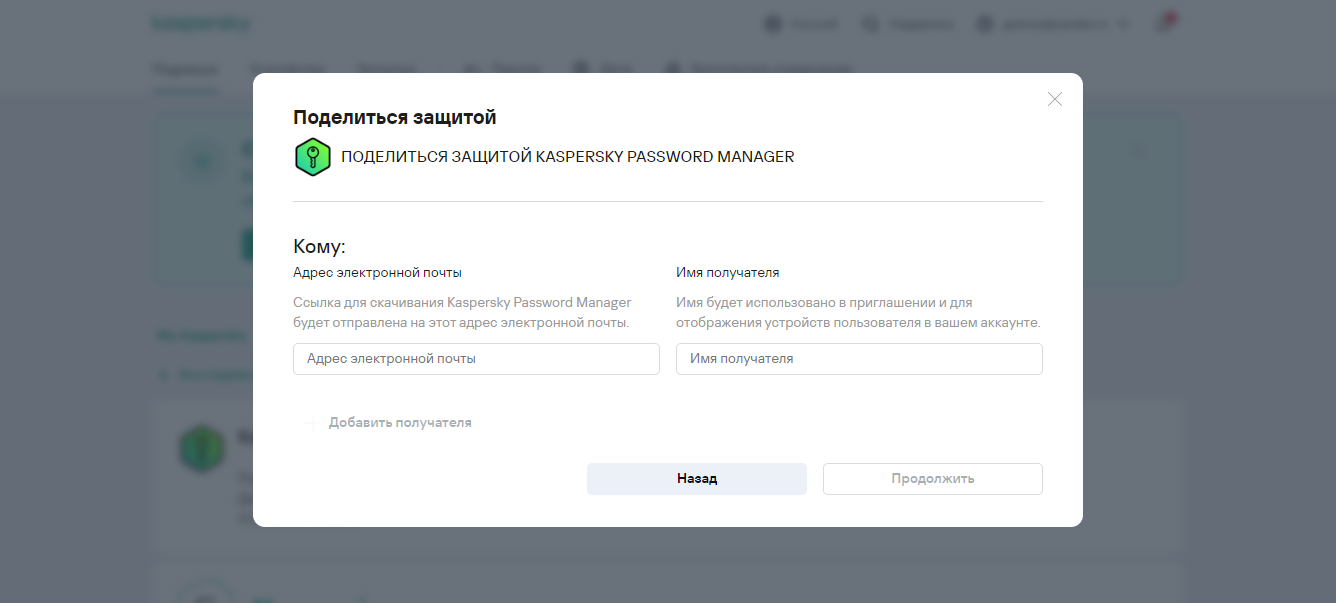Click the ПОДЕЛИТЬСЯ ЗАЩИТОЙ KASPERSKY PASSWORD MANAGER text
Viewport: 1336px width, 603px height.
coord(568,157)
